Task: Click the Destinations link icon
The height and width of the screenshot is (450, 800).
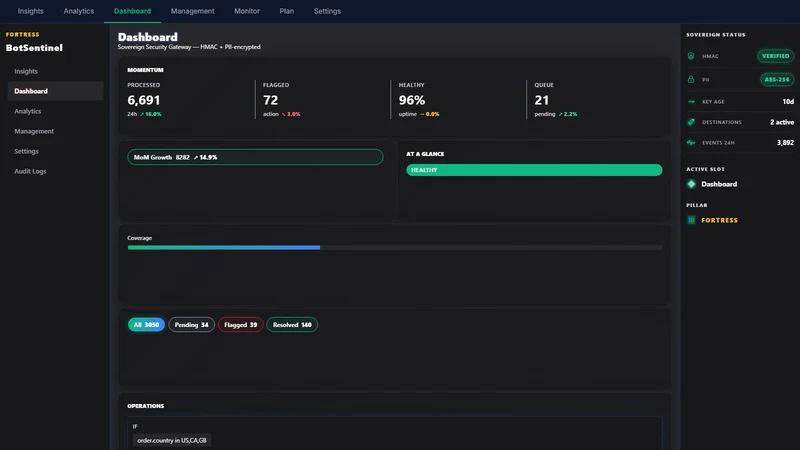Action: click(691, 122)
